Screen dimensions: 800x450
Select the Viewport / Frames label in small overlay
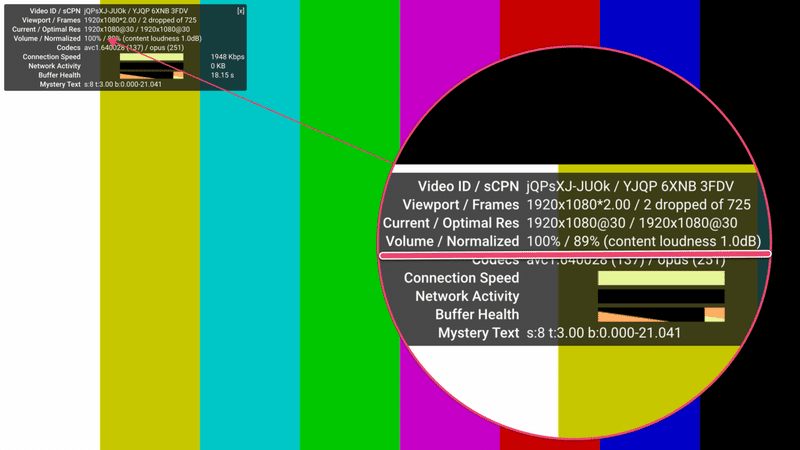pyautogui.click(x=51, y=20)
